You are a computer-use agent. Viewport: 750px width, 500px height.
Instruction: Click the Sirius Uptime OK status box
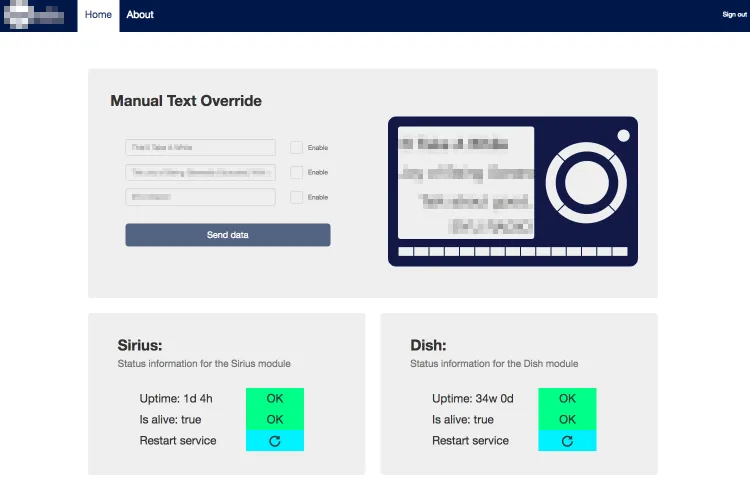coord(275,399)
